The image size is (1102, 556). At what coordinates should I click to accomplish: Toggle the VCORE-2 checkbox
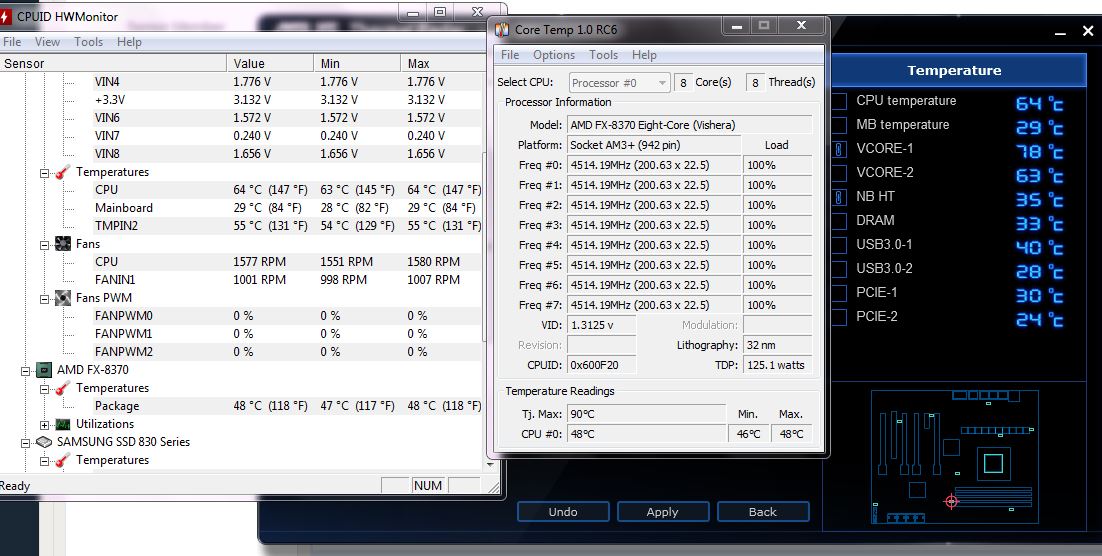click(839, 173)
